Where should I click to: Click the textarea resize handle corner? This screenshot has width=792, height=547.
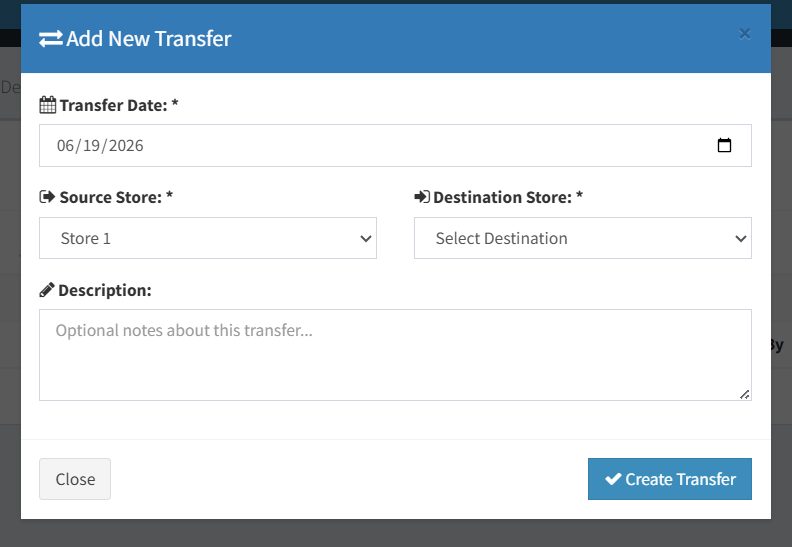click(x=745, y=394)
